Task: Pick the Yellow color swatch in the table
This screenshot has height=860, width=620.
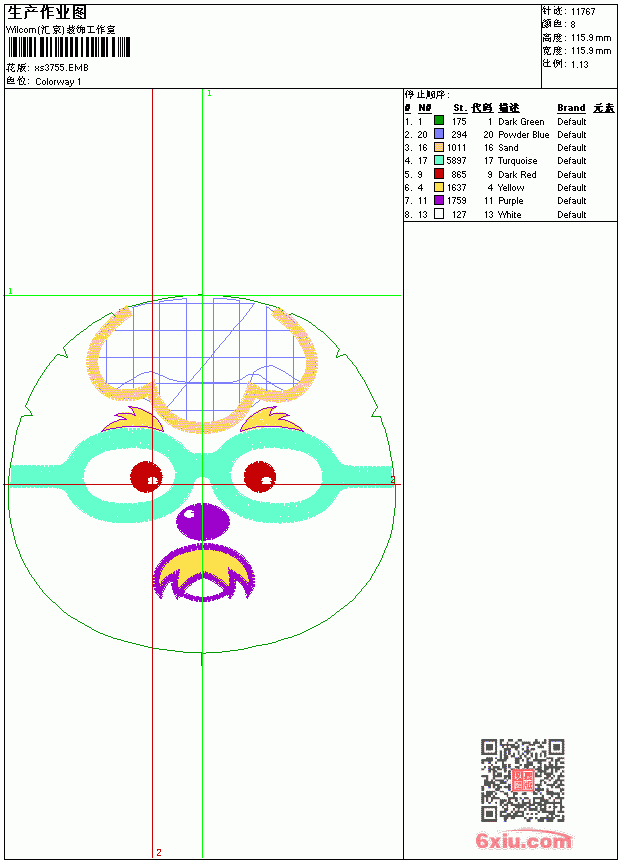Action: pyautogui.click(x=439, y=187)
